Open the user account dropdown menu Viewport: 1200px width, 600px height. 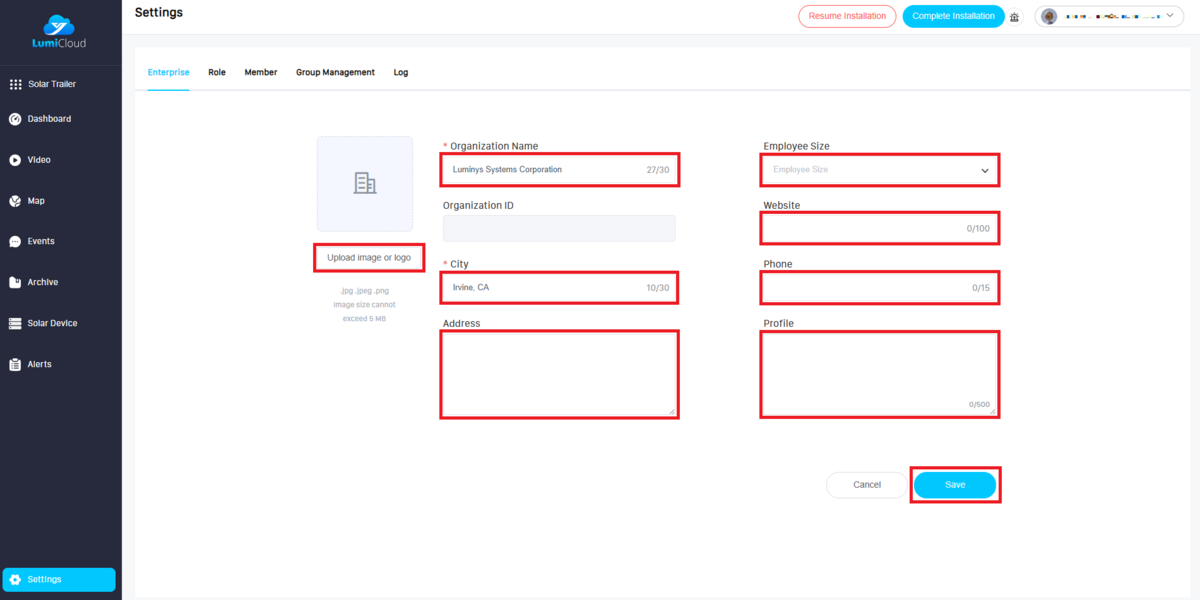(x=1110, y=17)
